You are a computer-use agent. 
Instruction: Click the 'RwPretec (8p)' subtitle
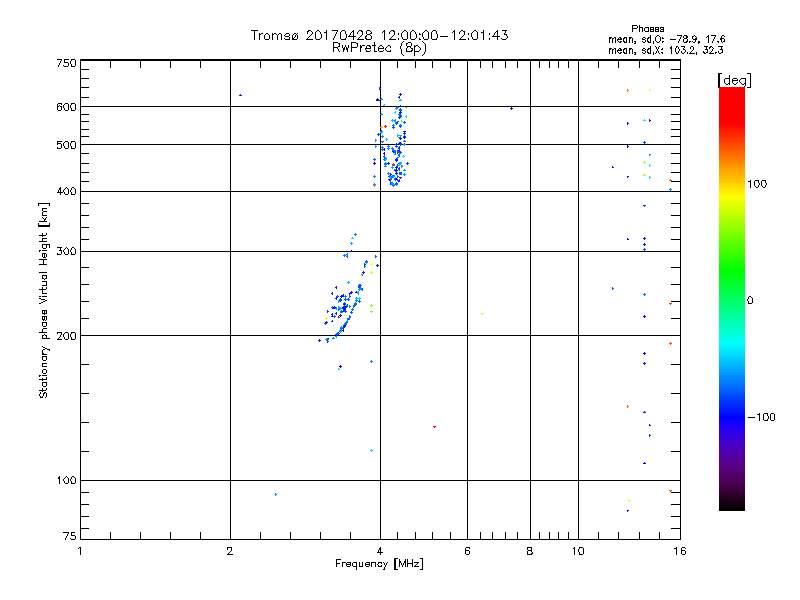[x=379, y=48]
